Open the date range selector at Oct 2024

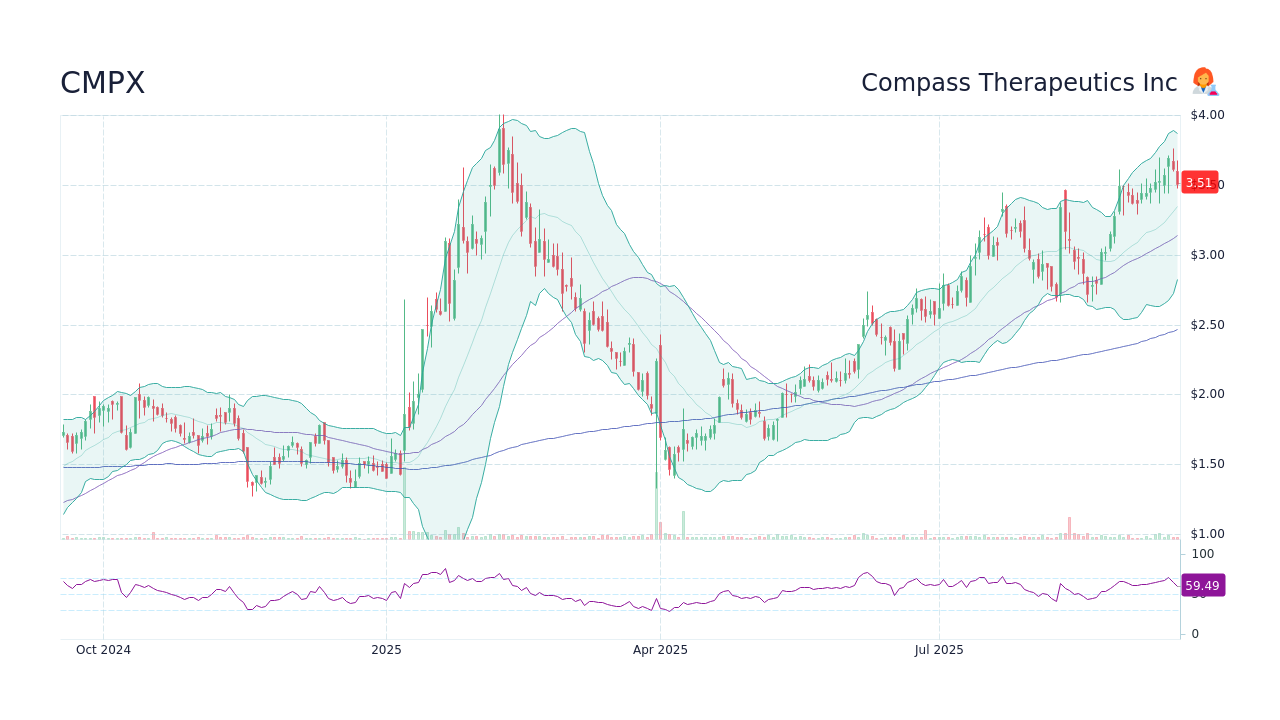[102, 649]
